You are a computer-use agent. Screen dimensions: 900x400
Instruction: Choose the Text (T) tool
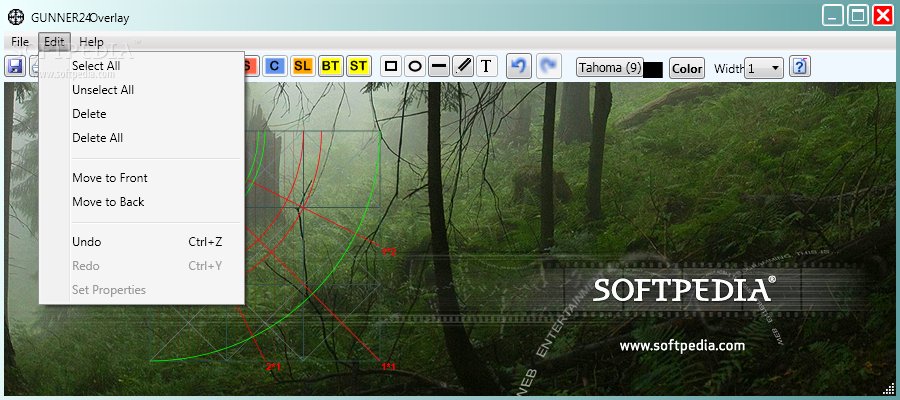coord(486,67)
